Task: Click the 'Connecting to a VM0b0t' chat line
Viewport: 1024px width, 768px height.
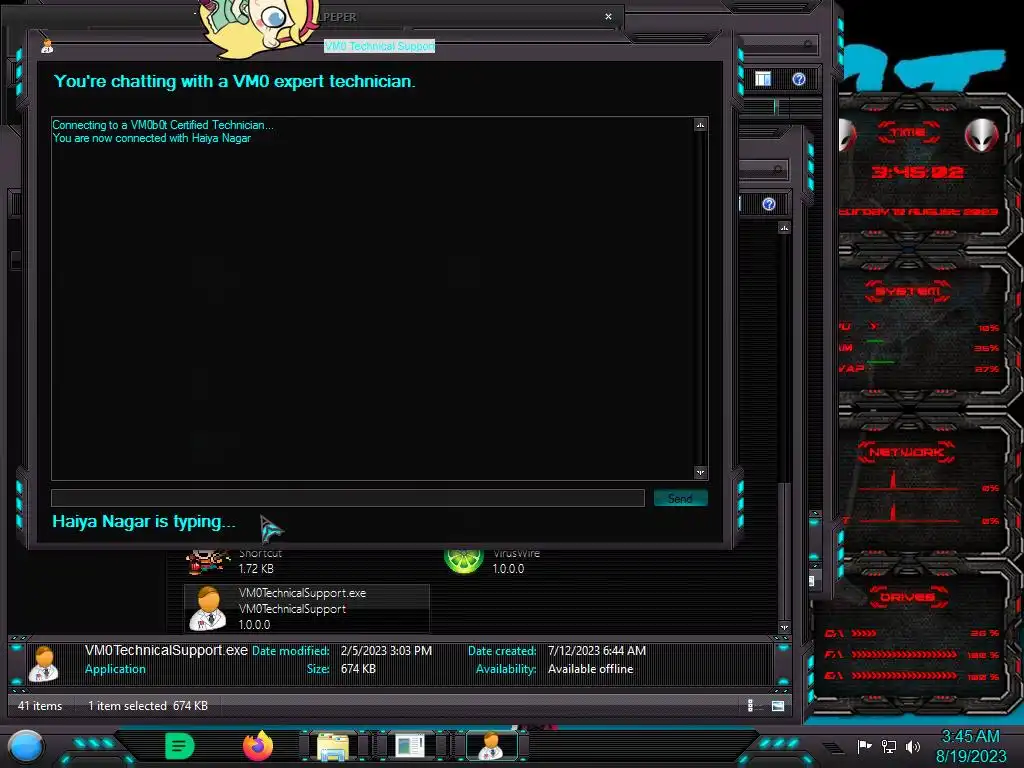Action: coord(163,125)
